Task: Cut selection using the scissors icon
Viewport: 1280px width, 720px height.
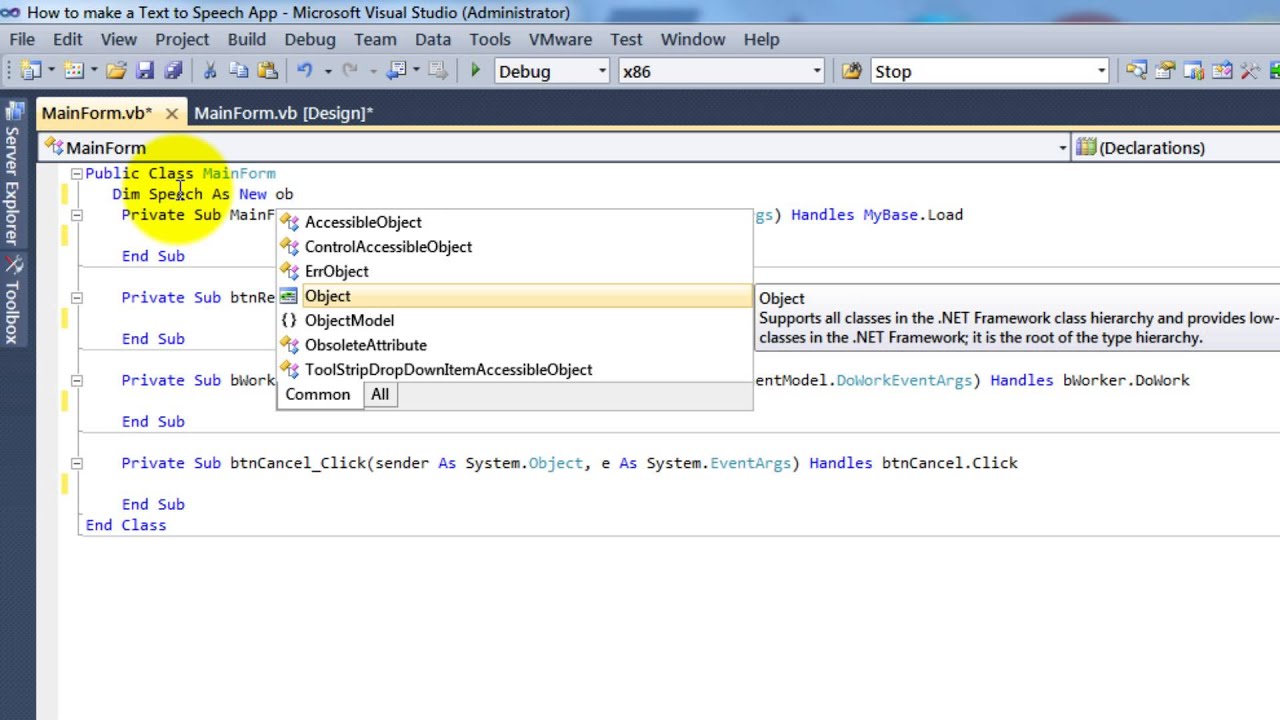Action: point(210,71)
